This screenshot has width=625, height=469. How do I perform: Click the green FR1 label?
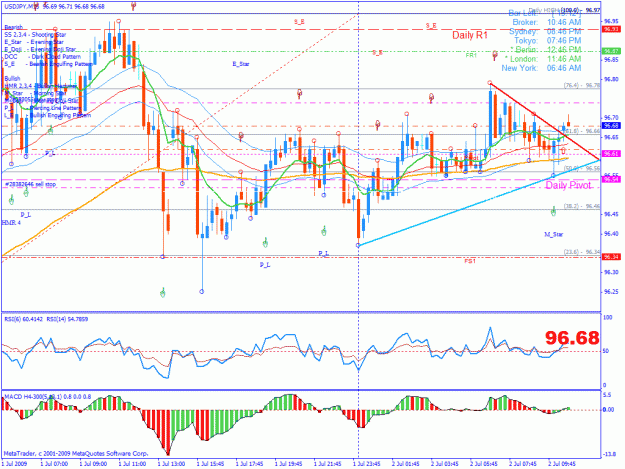pos(471,56)
